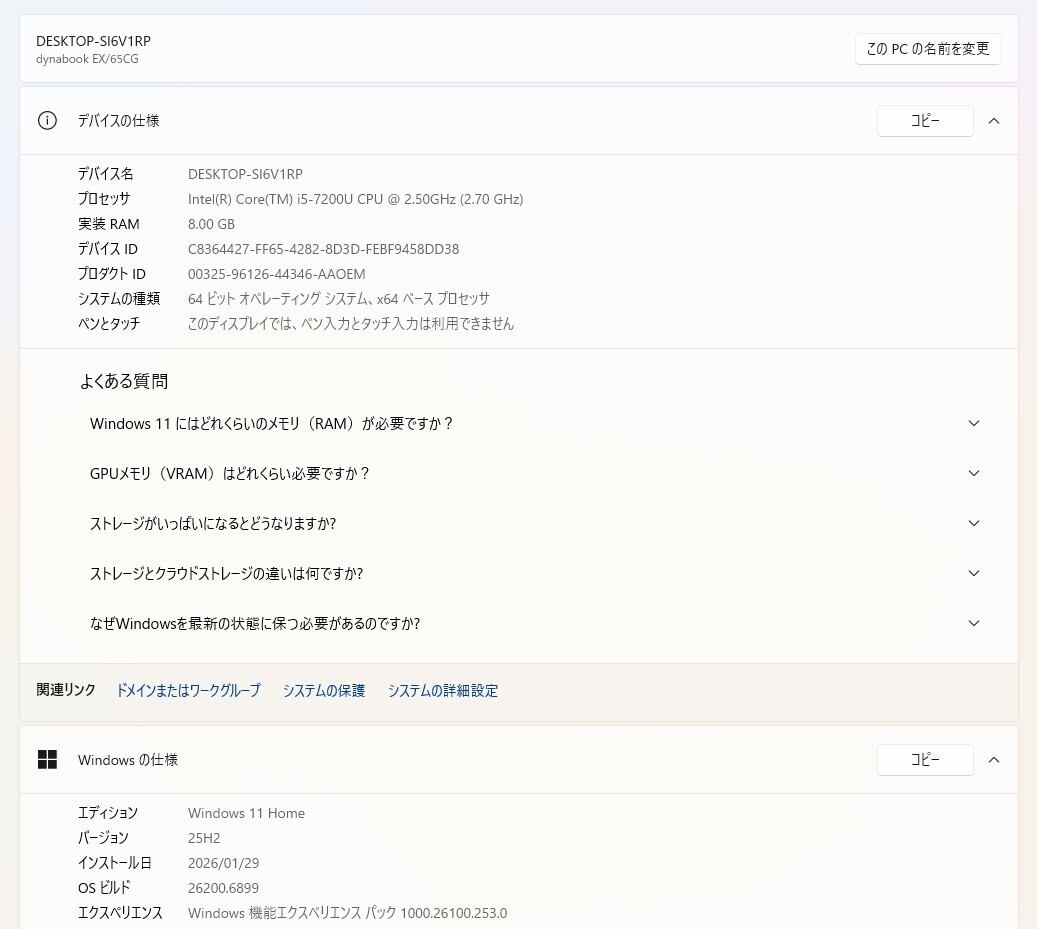The image size is (1037, 929).
Task: Click the インストール日 label
Action: click(x=115, y=863)
